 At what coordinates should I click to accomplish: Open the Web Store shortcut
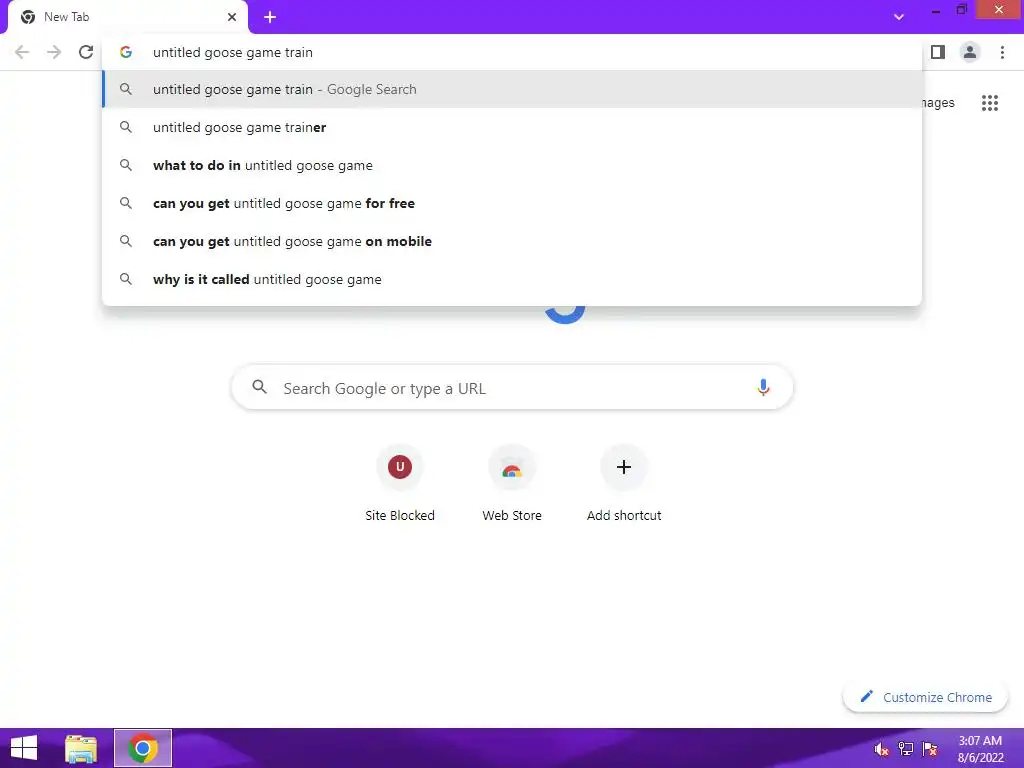pos(512,483)
